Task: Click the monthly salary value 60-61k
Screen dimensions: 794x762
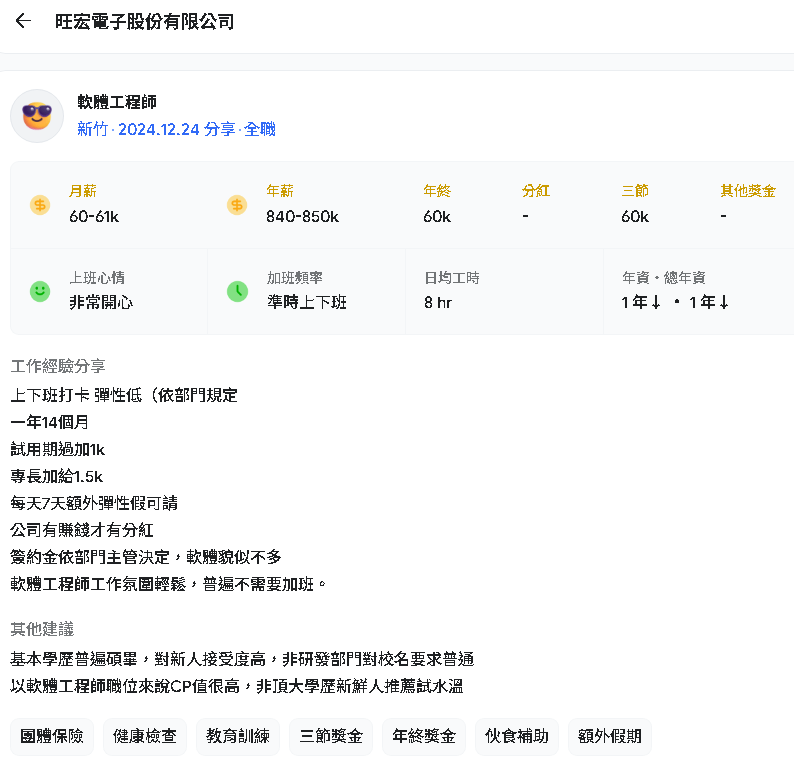Action: pyautogui.click(x=94, y=217)
